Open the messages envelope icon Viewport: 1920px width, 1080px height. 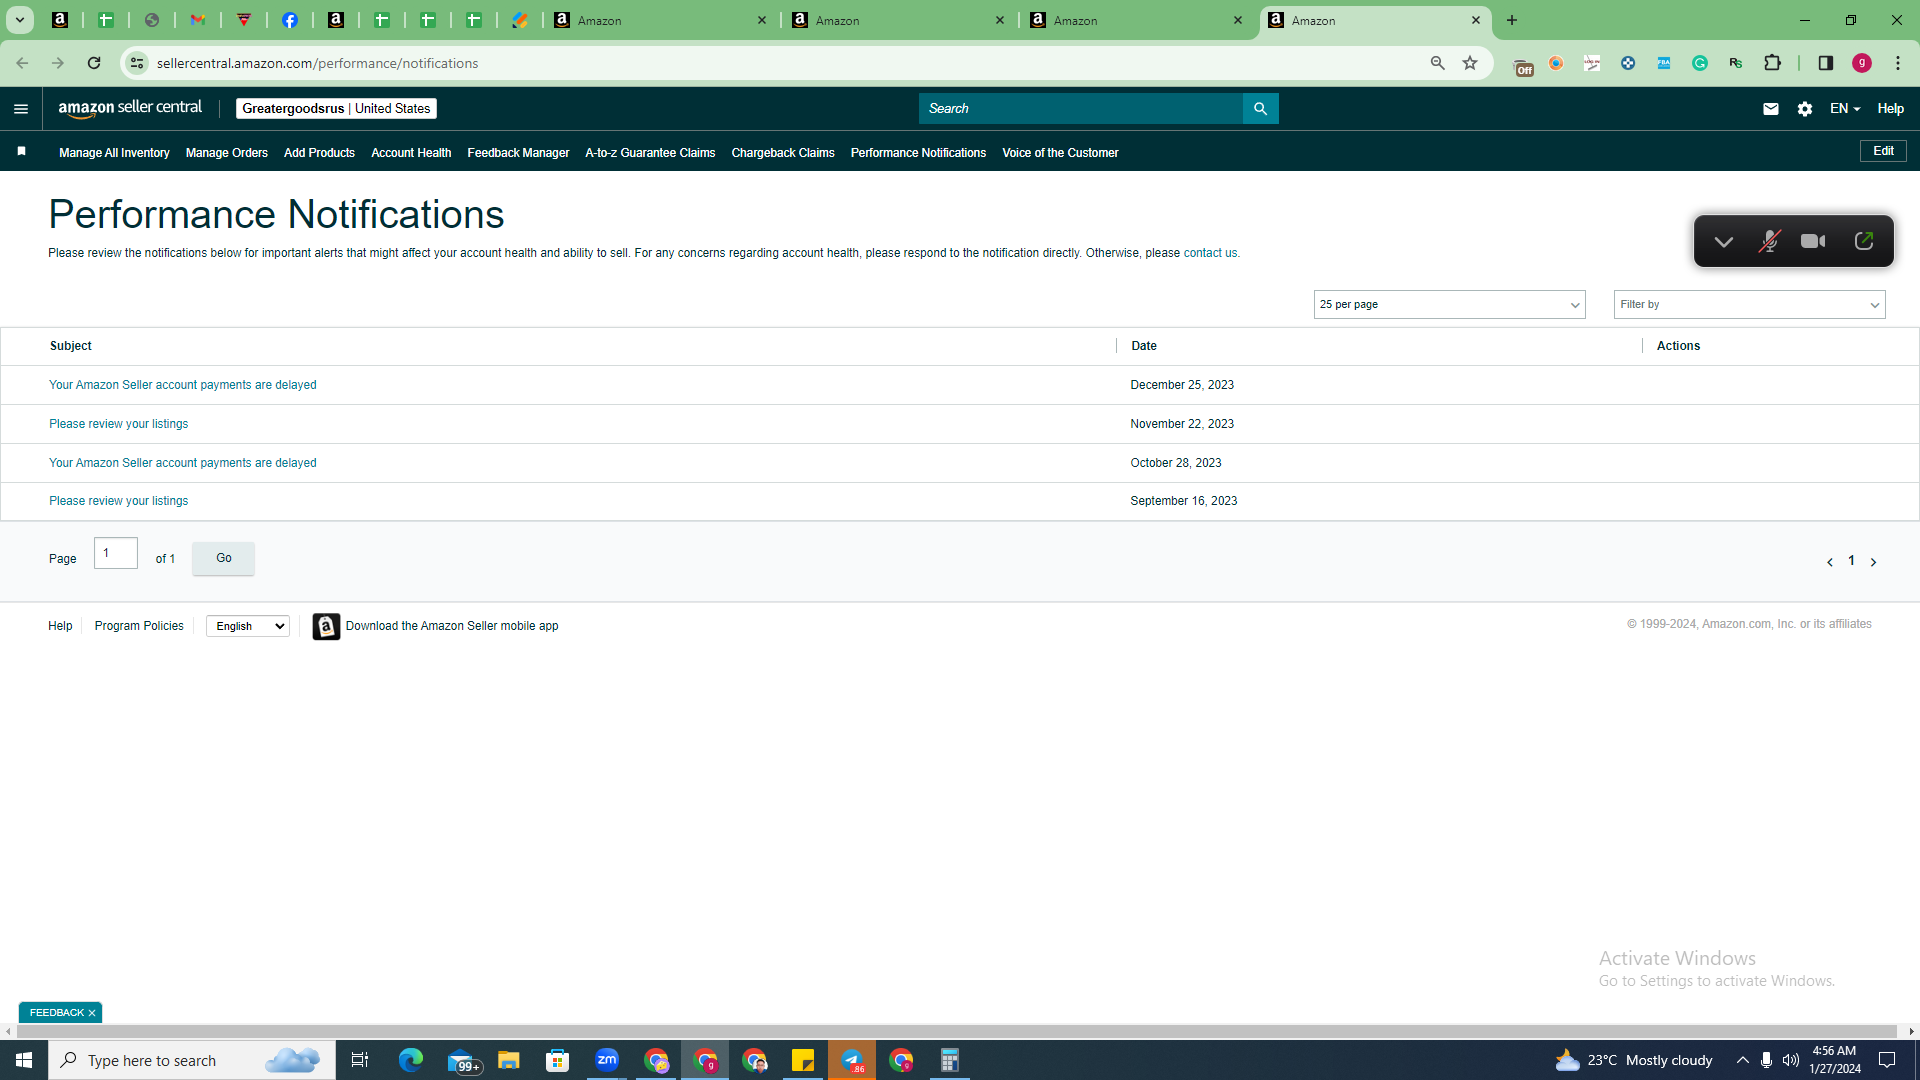1770,109
